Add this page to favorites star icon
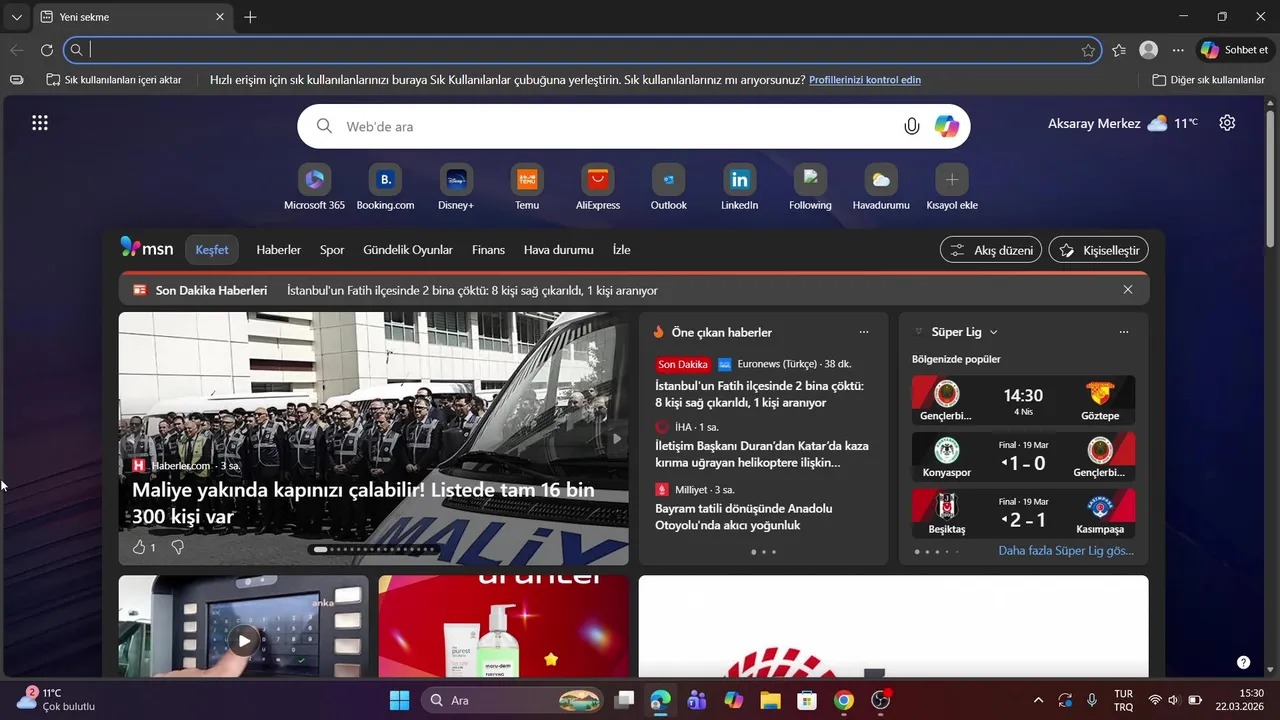Viewport: 1280px width, 720px height. (1088, 50)
